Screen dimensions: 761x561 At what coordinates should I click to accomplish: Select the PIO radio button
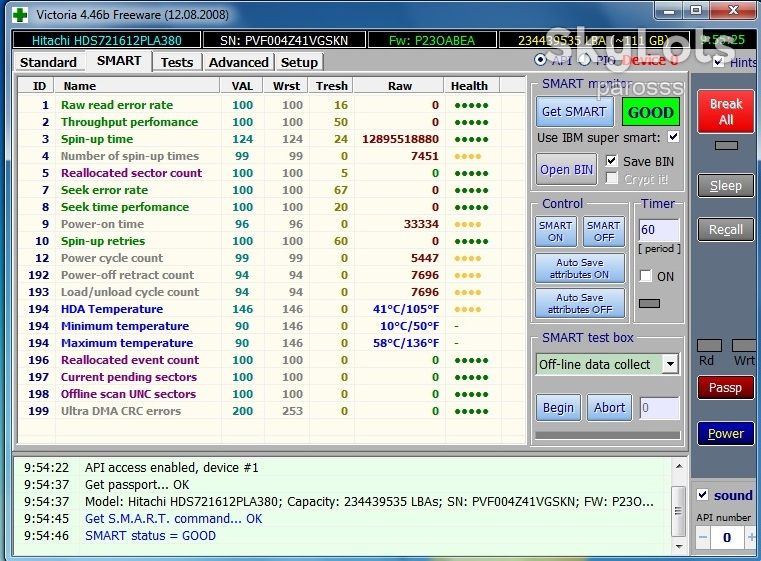585,60
